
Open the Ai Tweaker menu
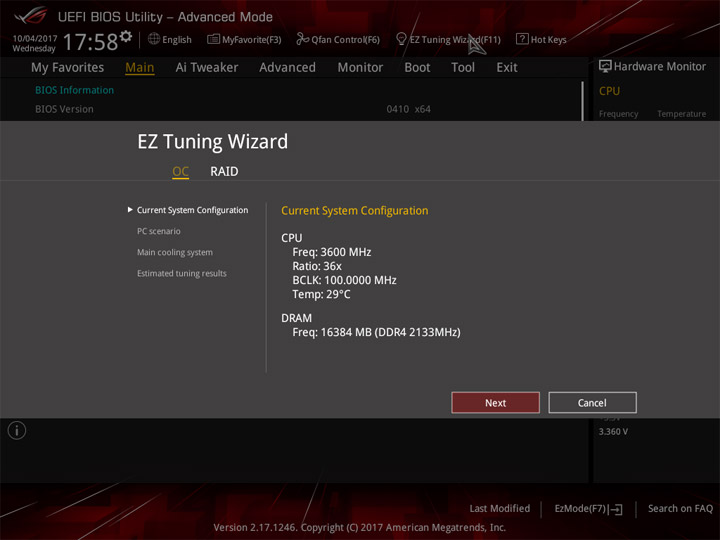pos(207,68)
